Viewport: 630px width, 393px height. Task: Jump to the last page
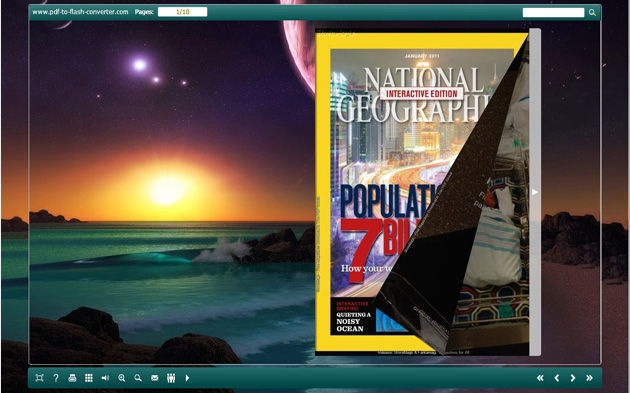pyautogui.click(x=589, y=378)
